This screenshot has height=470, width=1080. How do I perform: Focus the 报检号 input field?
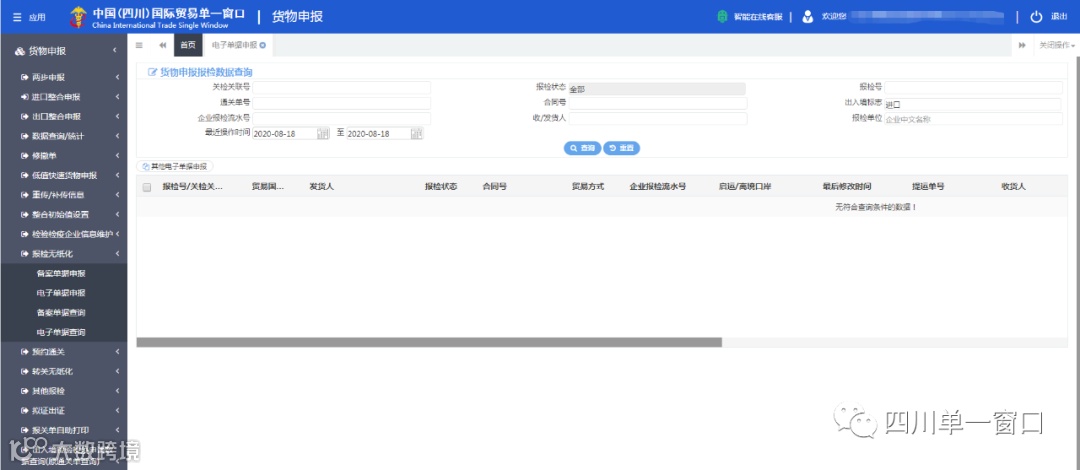pos(973,88)
